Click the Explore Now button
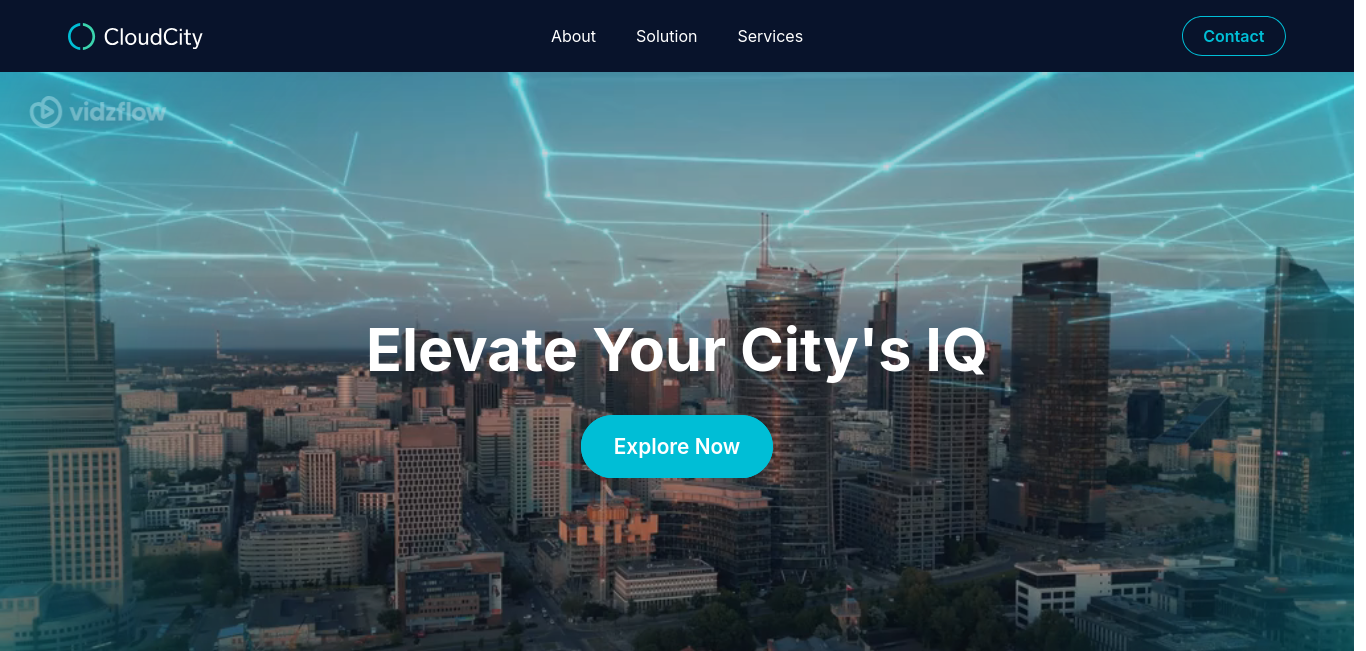The width and height of the screenshot is (1366, 651). [x=677, y=446]
